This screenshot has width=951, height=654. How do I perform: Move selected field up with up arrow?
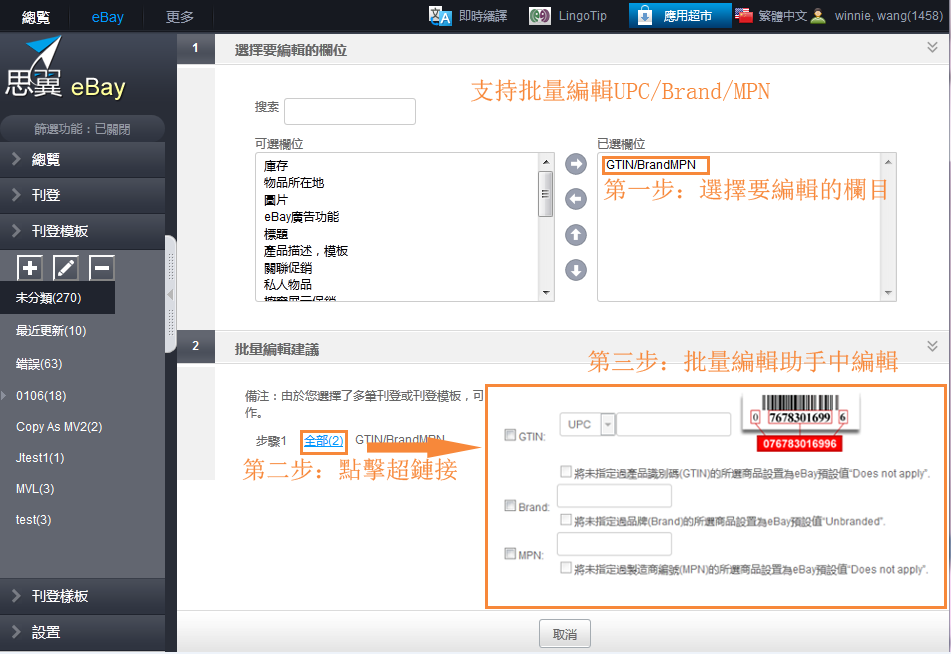point(576,235)
